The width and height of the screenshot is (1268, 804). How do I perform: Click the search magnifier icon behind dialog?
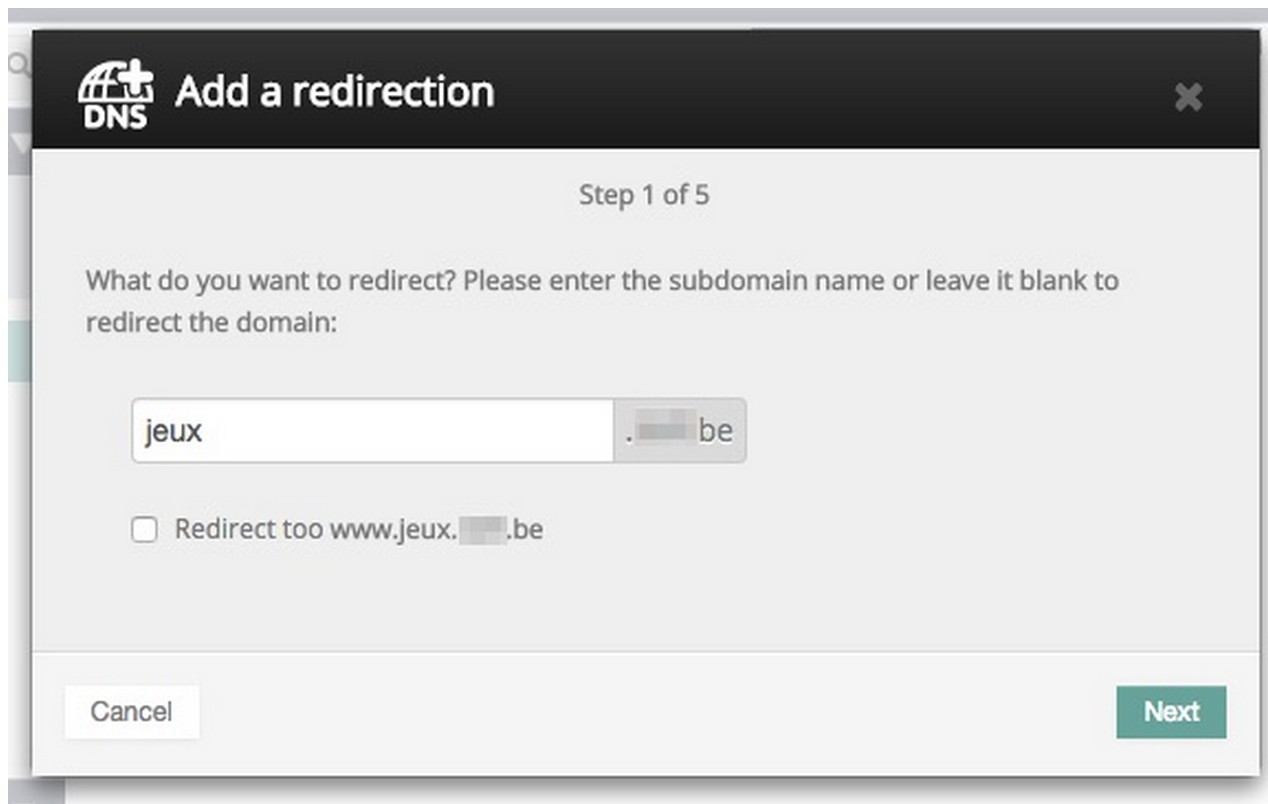pos(17,65)
